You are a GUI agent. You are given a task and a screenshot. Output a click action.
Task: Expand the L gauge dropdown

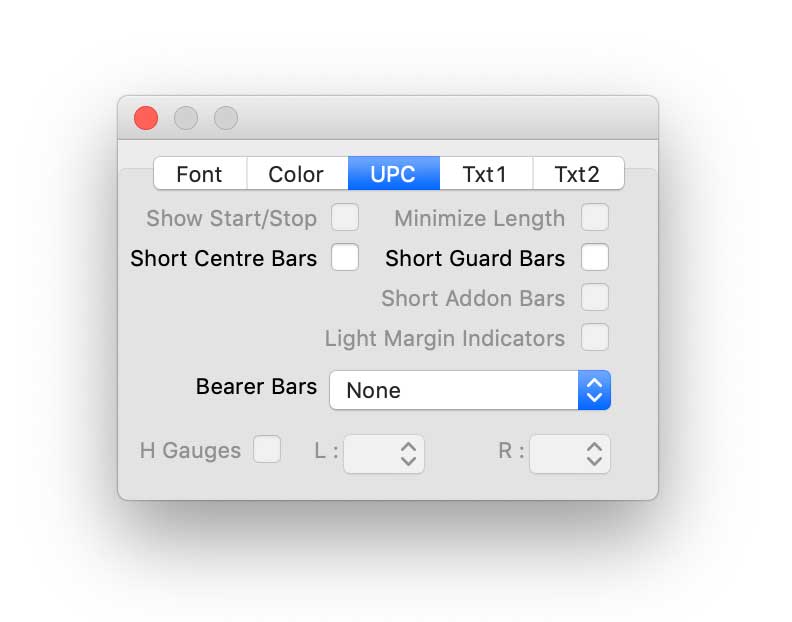tap(385, 453)
